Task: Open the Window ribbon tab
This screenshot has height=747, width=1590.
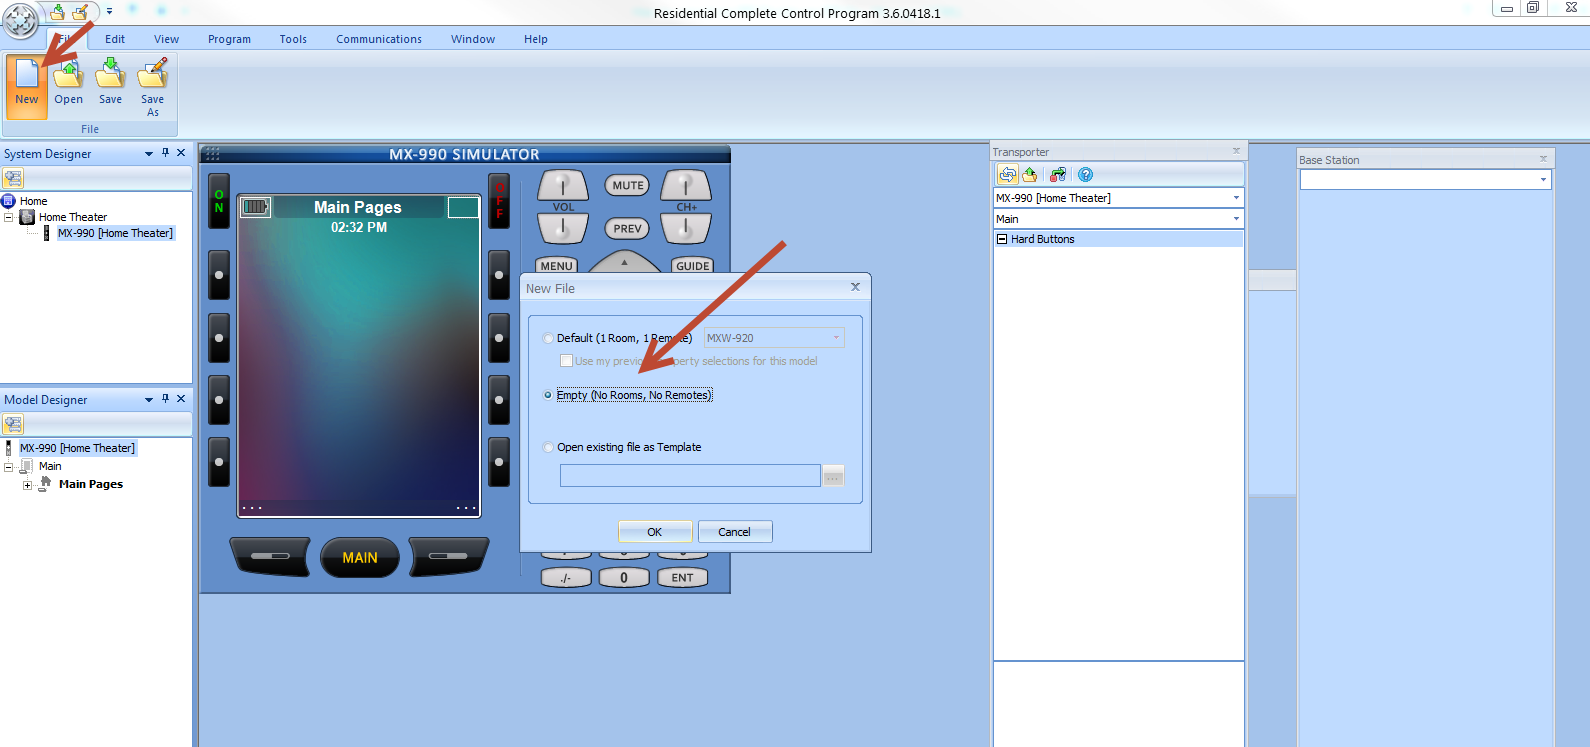Action: (x=473, y=39)
